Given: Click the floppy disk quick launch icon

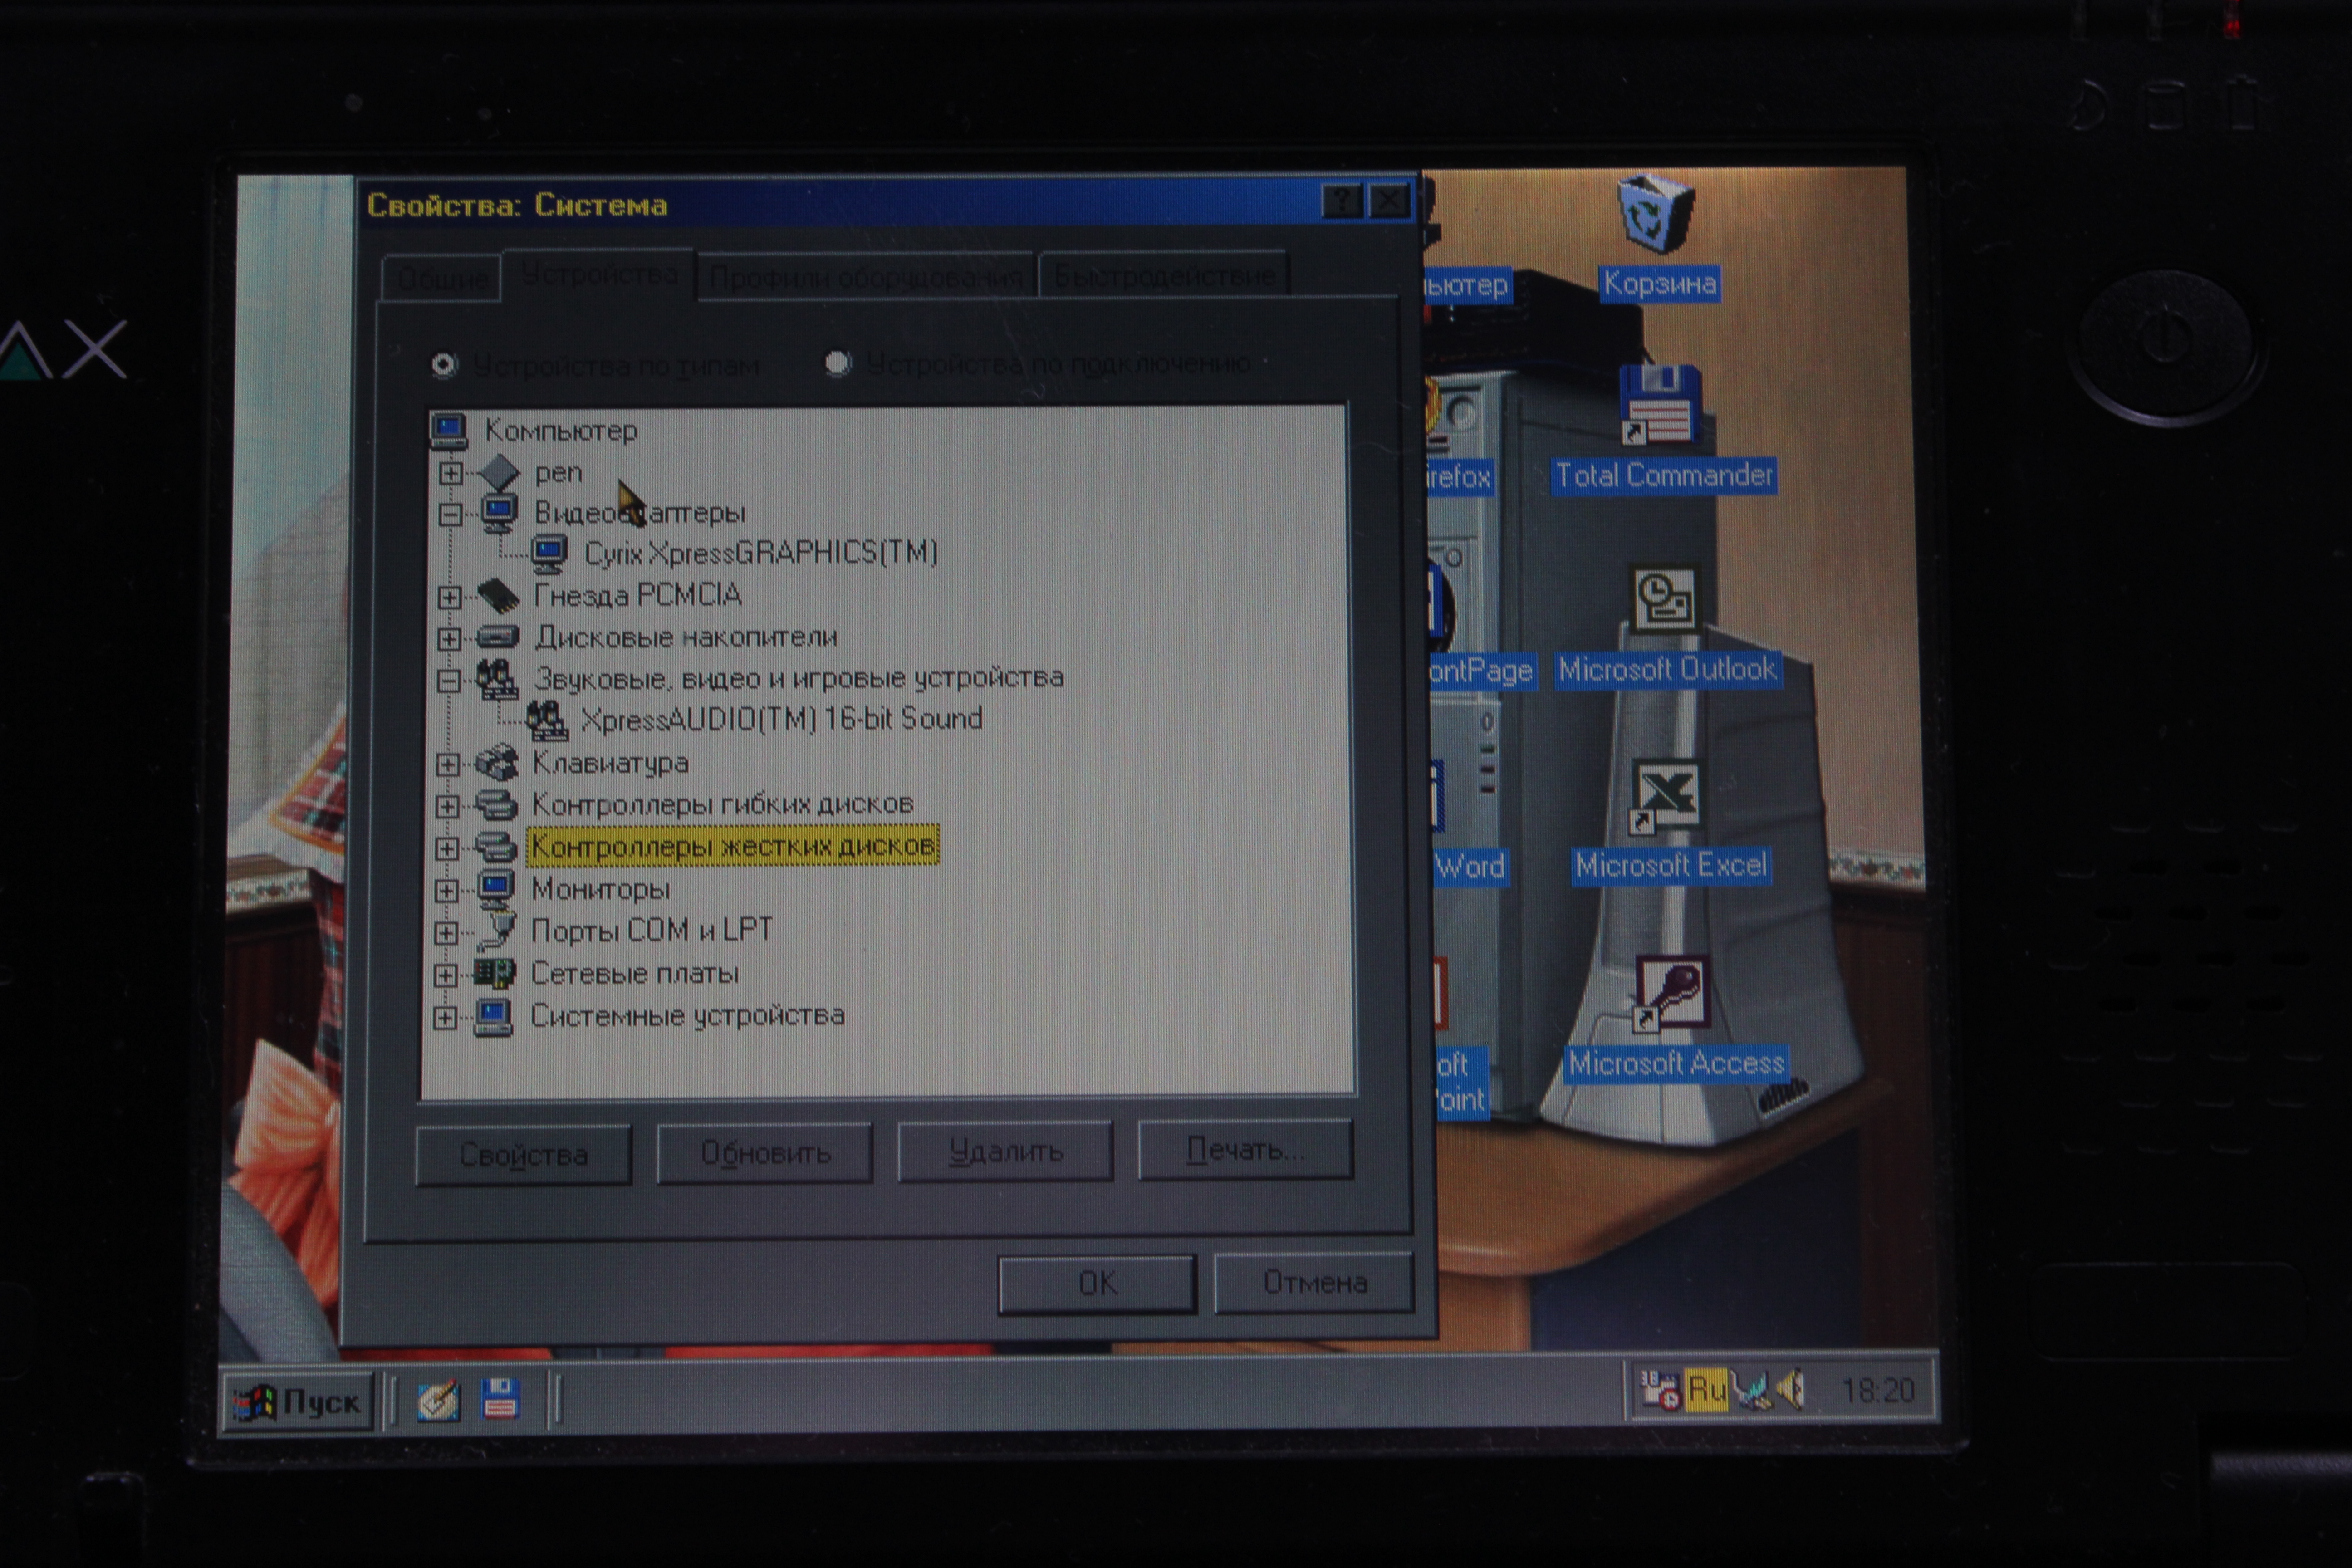Looking at the screenshot, I should (x=499, y=1399).
